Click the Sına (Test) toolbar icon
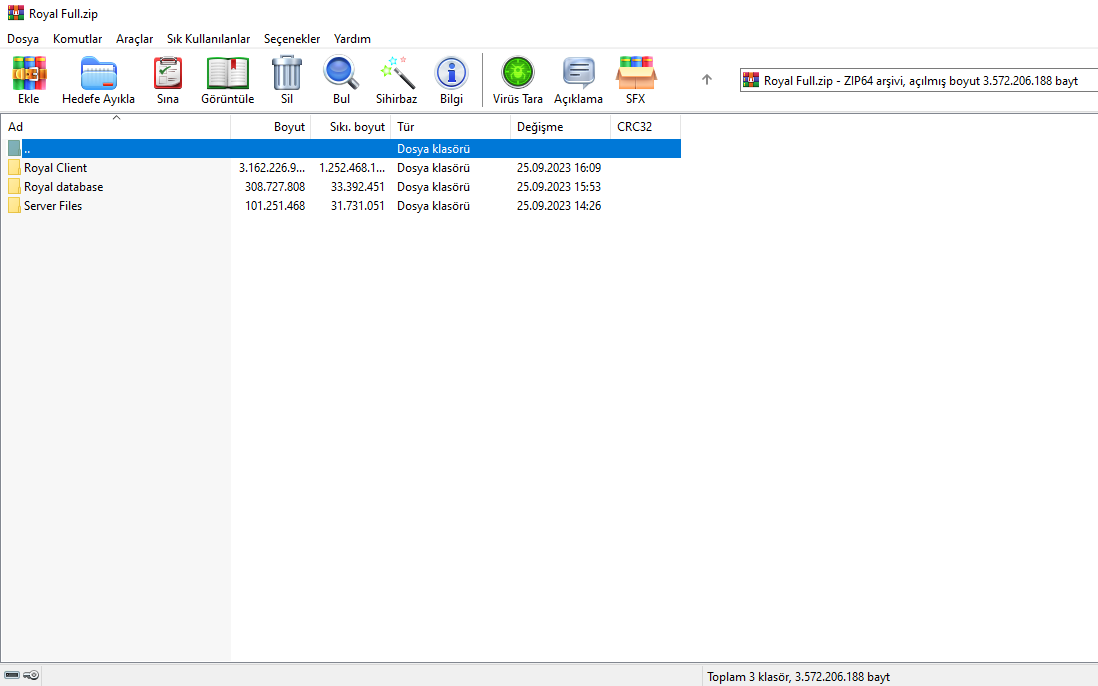1098x686 pixels. (x=168, y=73)
